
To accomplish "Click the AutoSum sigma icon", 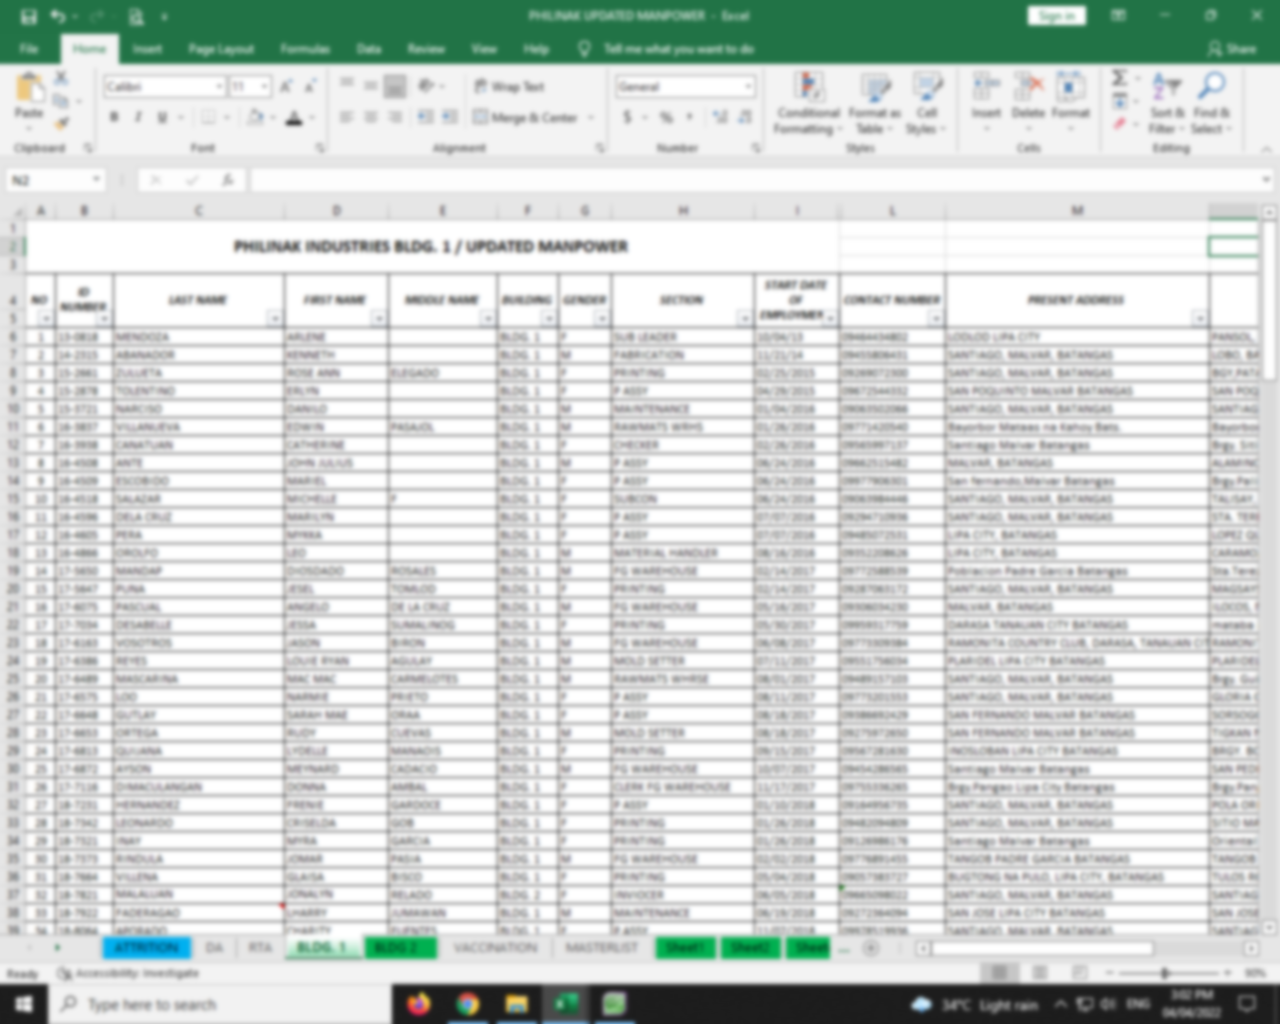I will coord(1120,78).
